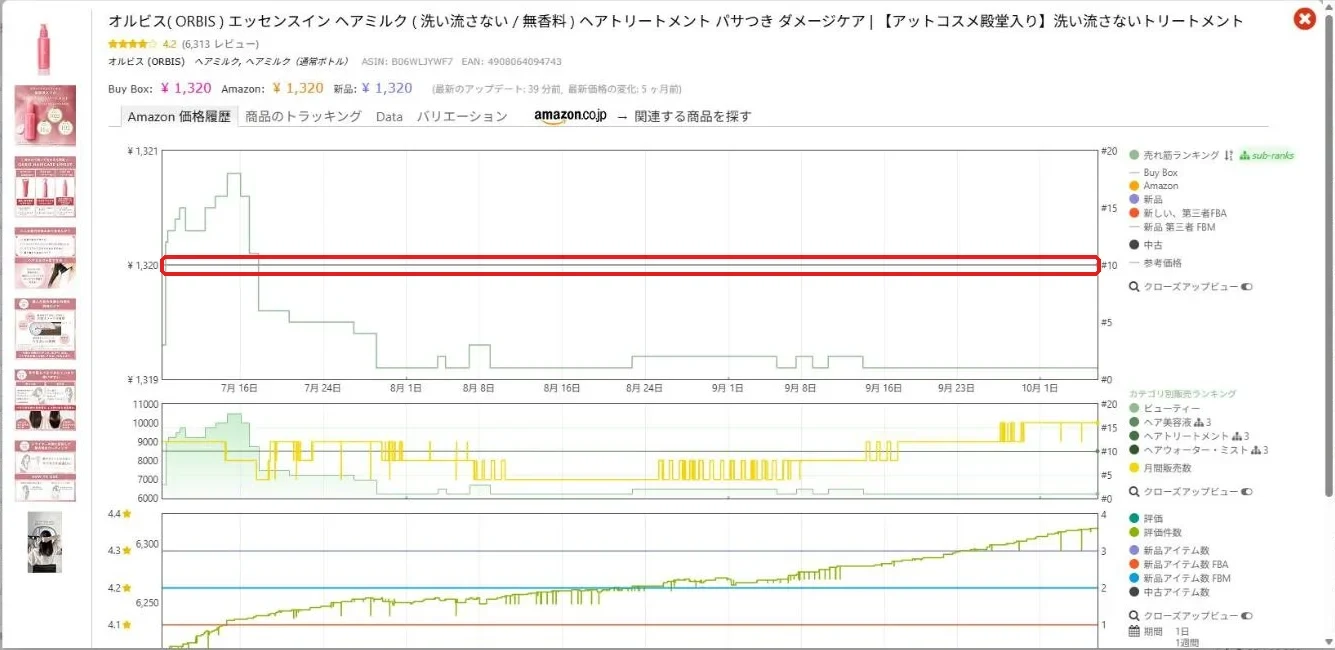Toggle Buy Box legend line

(1153, 173)
